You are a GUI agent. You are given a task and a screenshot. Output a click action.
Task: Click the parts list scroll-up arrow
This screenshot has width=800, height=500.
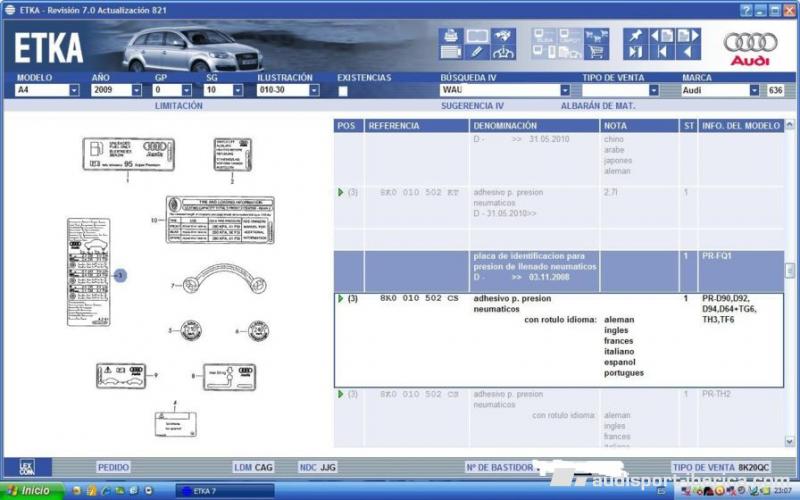click(x=789, y=124)
